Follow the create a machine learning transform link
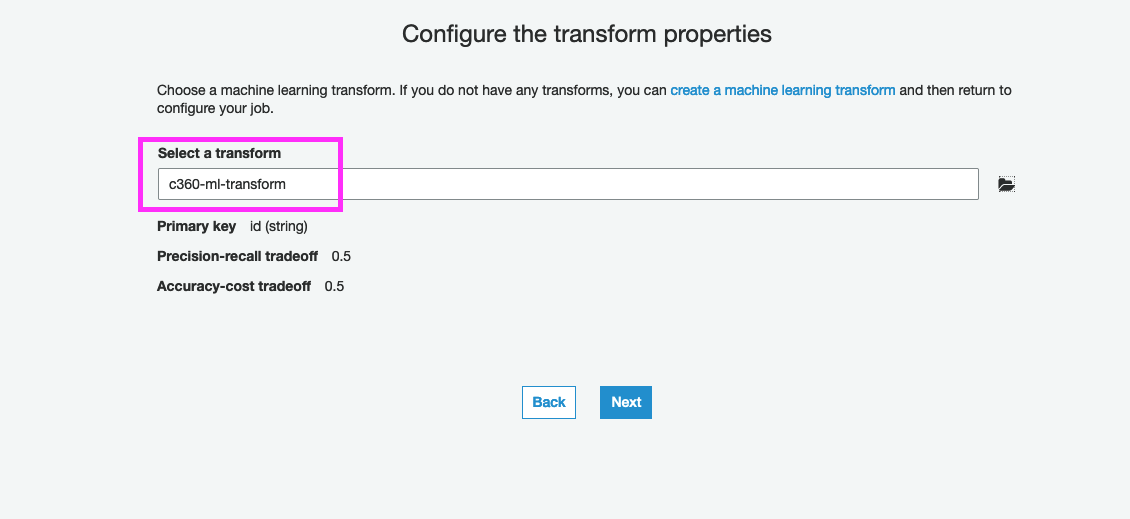This screenshot has width=1130, height=519. point(782,90)
